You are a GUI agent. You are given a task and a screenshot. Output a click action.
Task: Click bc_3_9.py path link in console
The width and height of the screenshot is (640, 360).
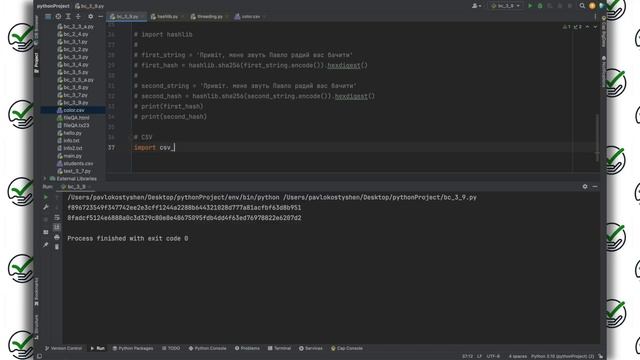point(380,197)
